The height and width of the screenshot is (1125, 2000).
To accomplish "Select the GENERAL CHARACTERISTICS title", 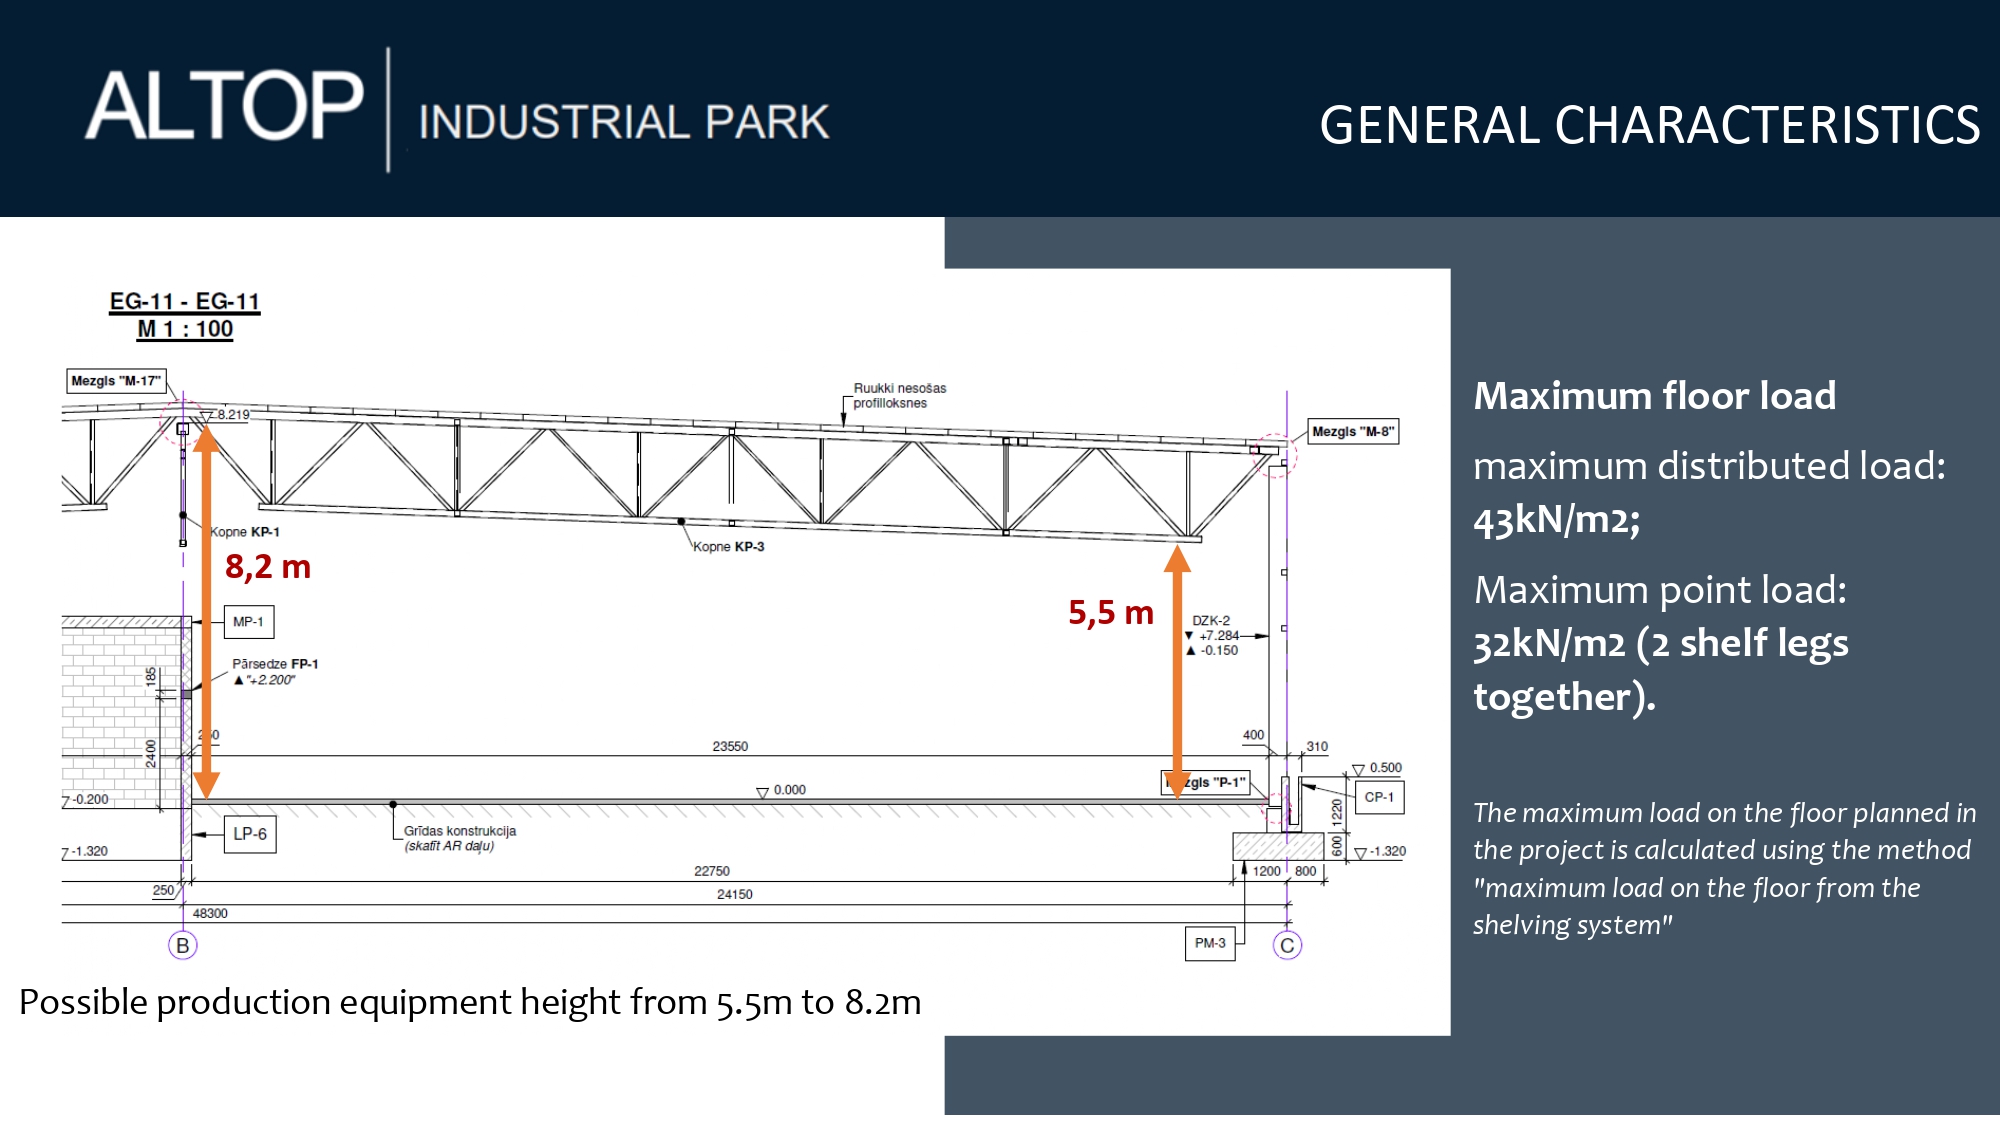I will [1650, 125].
